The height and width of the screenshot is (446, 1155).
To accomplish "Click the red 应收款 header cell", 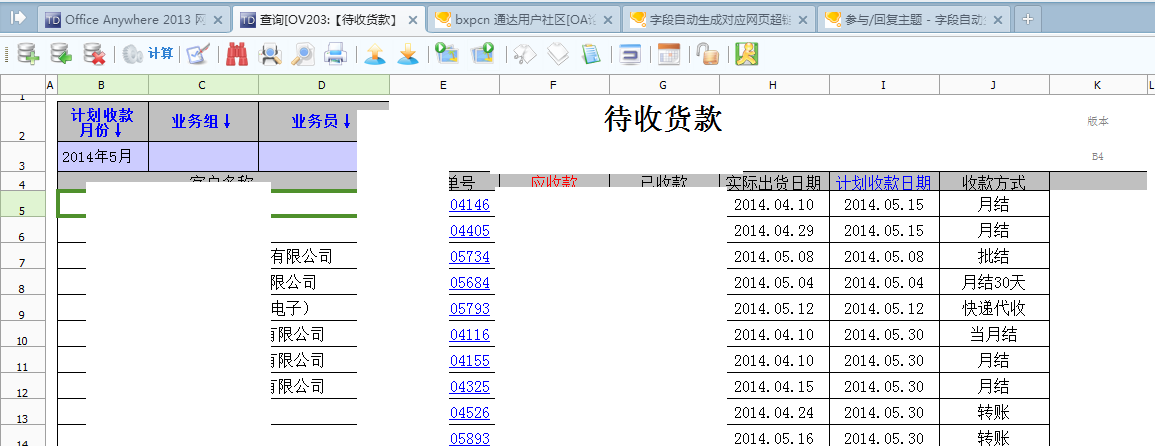I will click(x=554, y=181).
